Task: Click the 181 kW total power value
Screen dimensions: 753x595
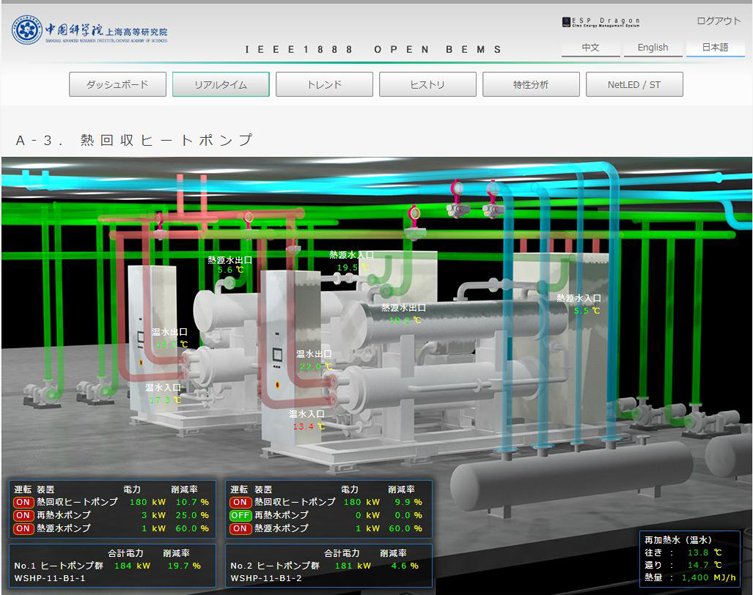Action: (353, 566)
